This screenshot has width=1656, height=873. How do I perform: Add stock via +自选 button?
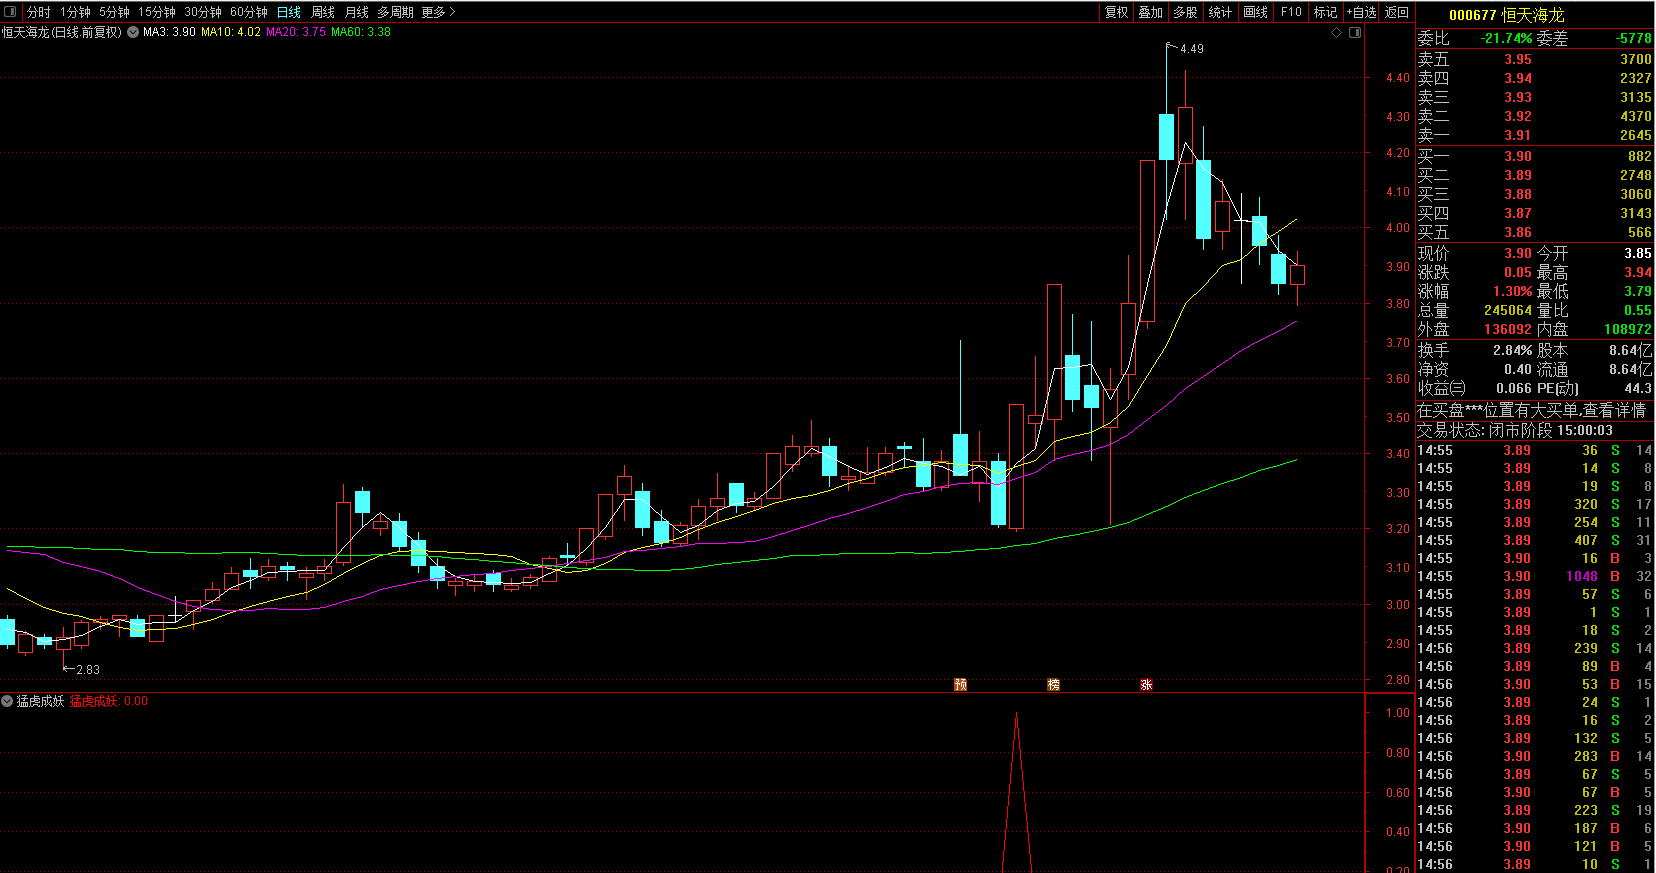[x=1361, y=12]
